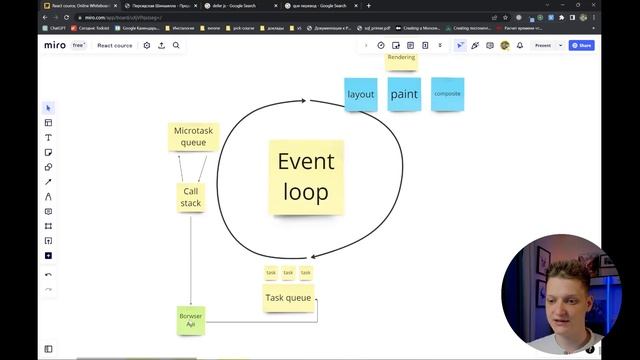Switch to the React cource Miro tab
Image resolution: width=640 pixels, height=360 pixels.
pos(80,6)
